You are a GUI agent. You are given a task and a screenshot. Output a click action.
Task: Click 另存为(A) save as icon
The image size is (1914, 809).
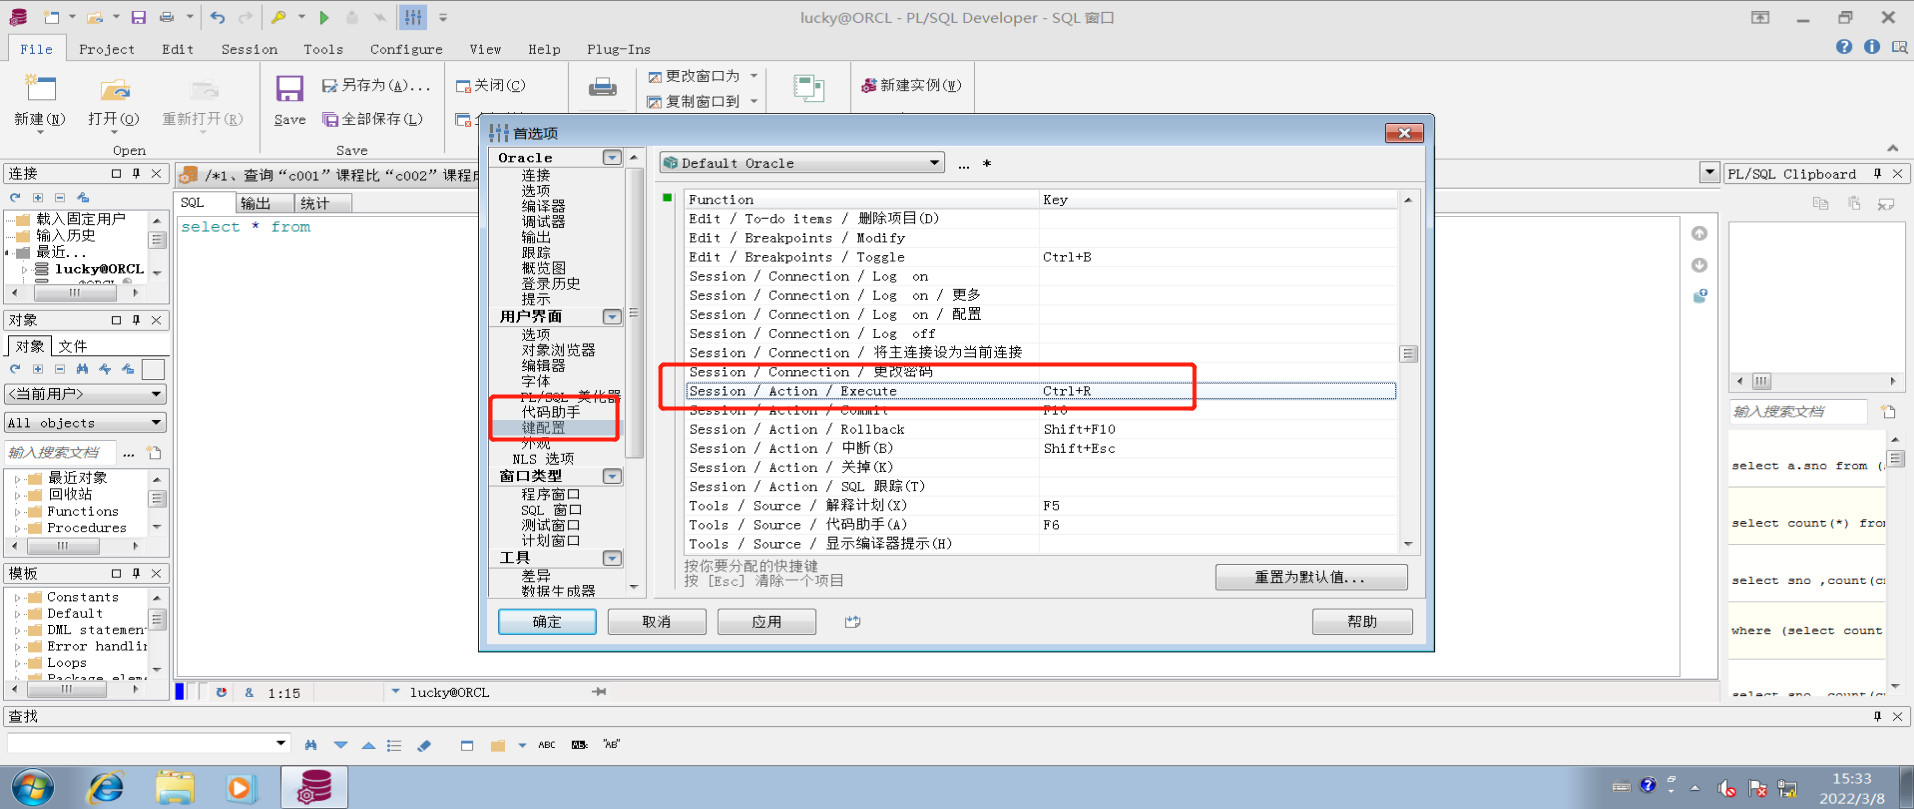[329, 86]
